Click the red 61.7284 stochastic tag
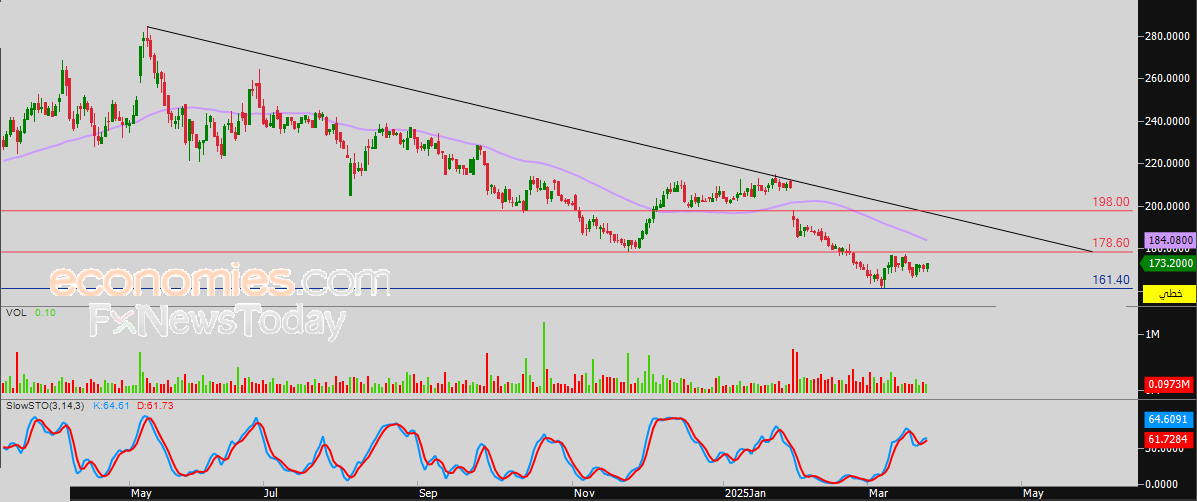1197x502 pixels. [x=1168, y=439]
